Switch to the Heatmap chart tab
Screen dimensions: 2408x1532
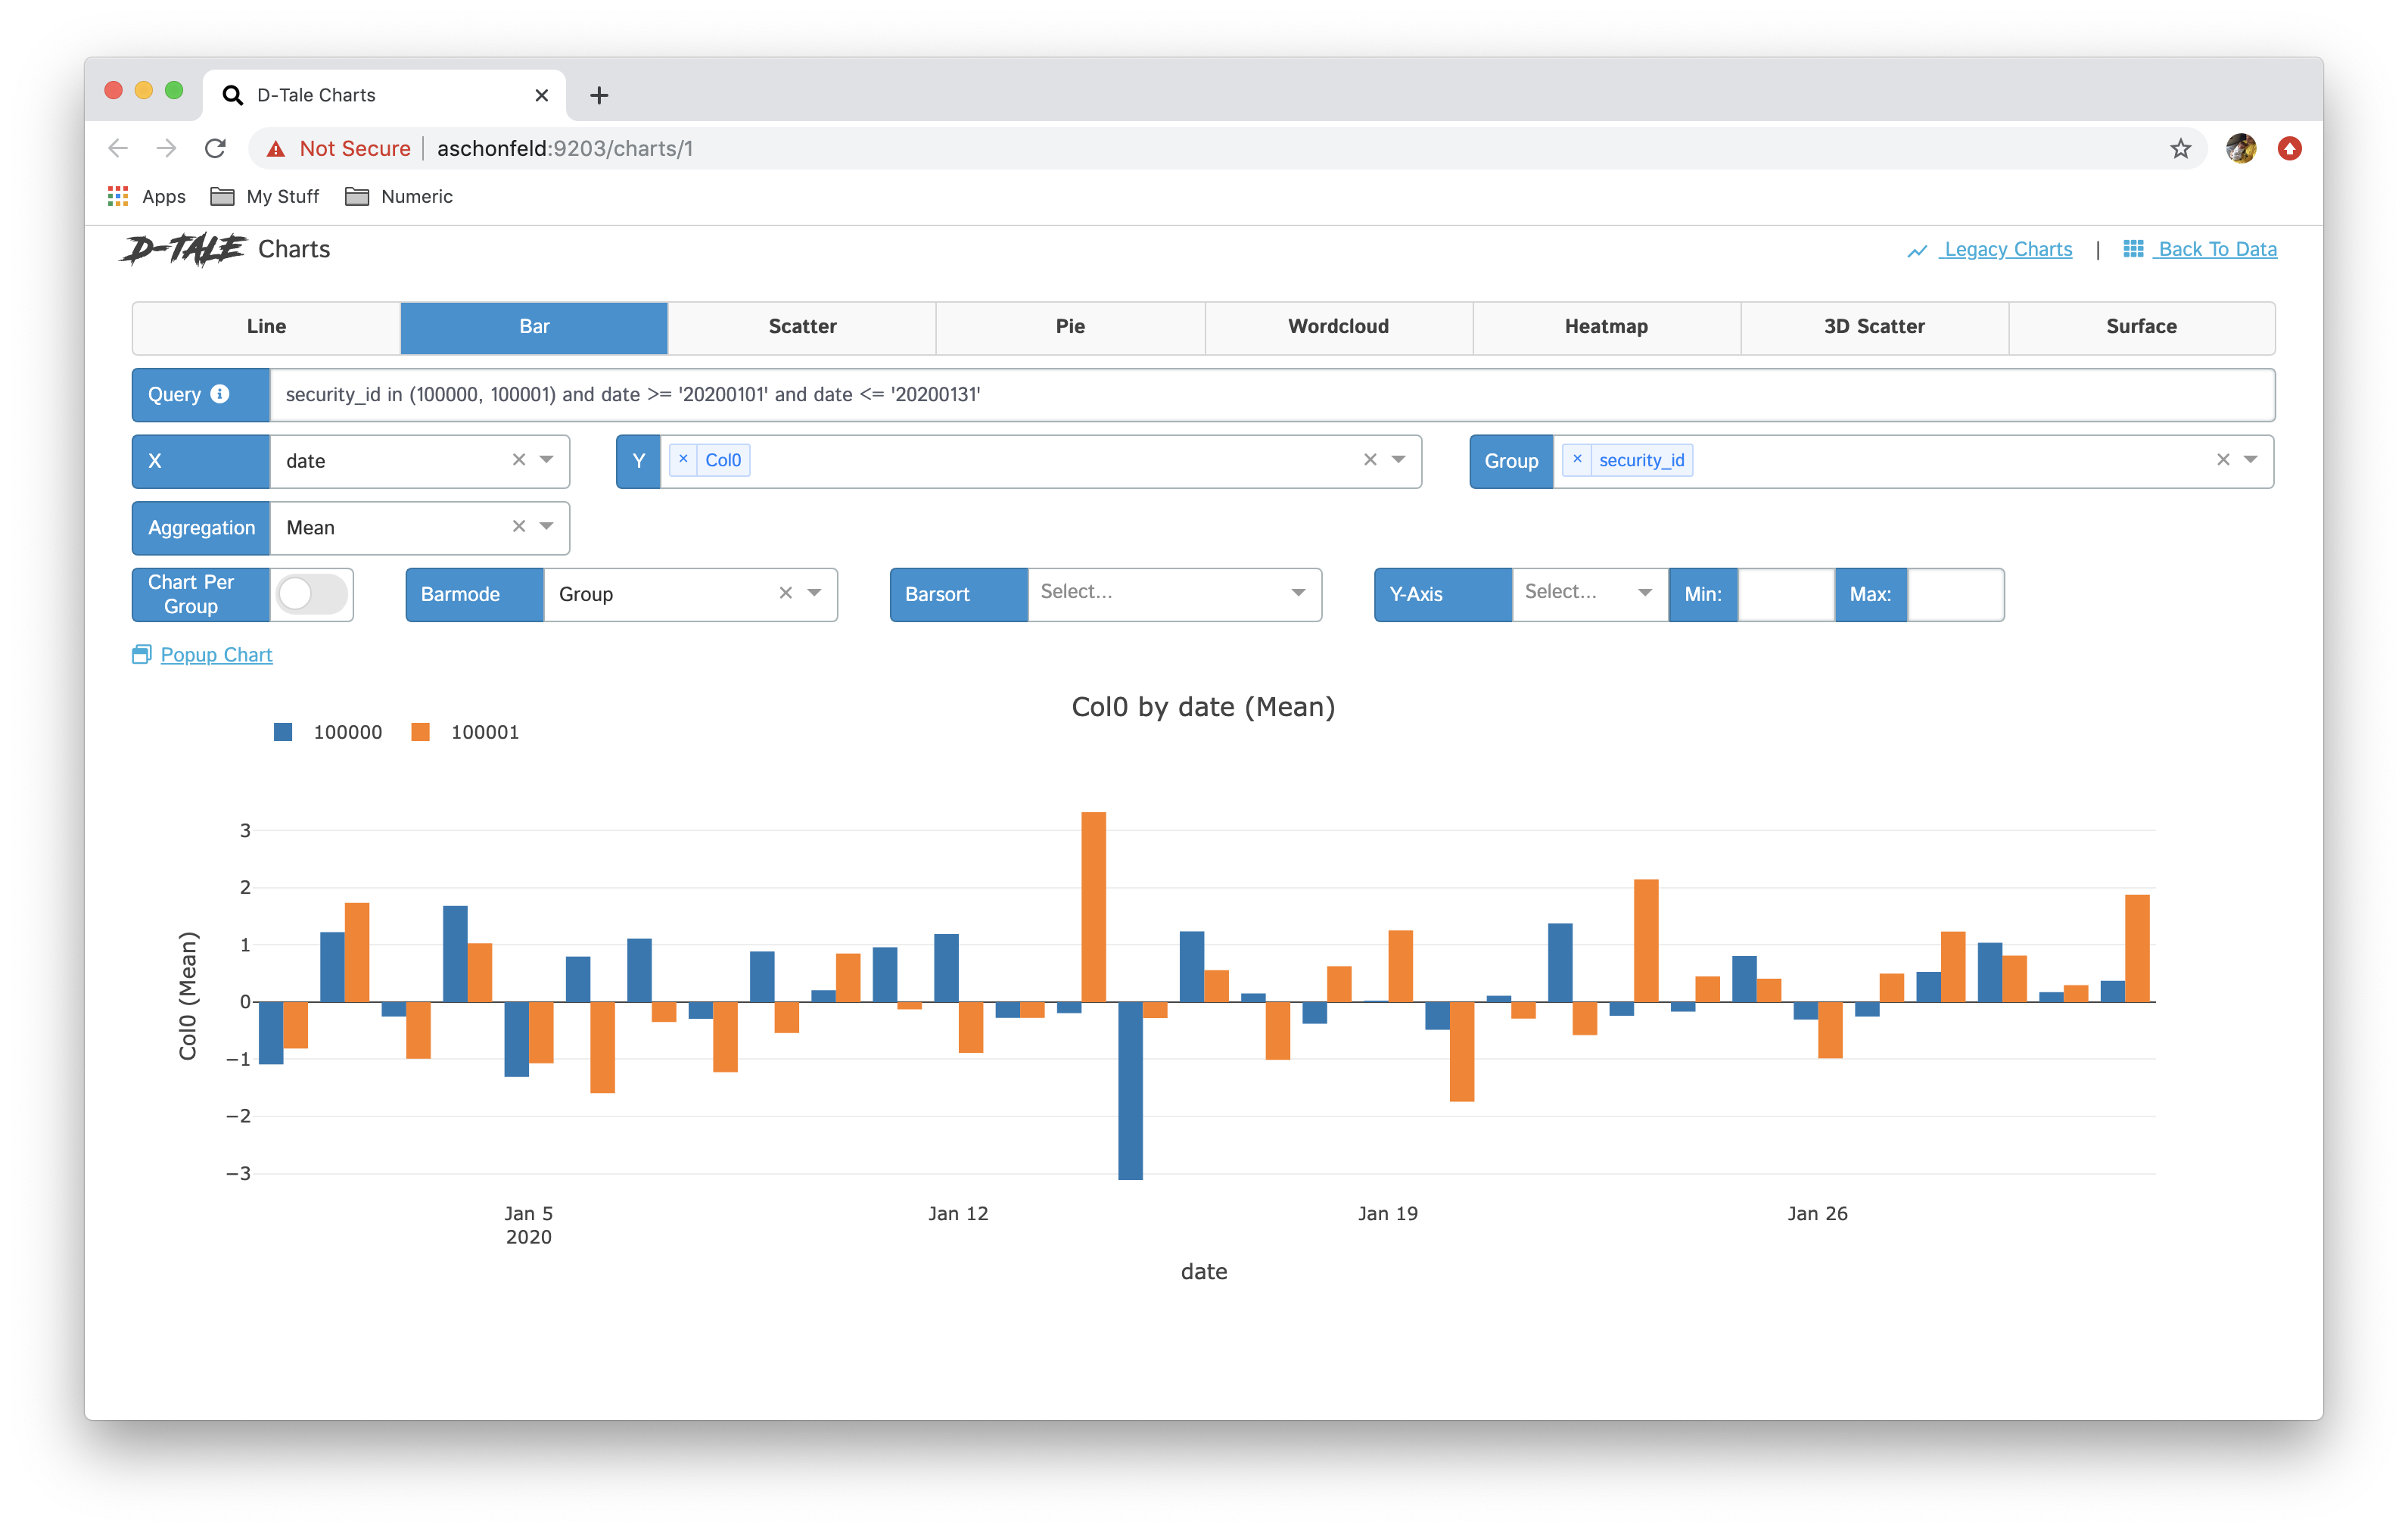(x=1606, y=327)
